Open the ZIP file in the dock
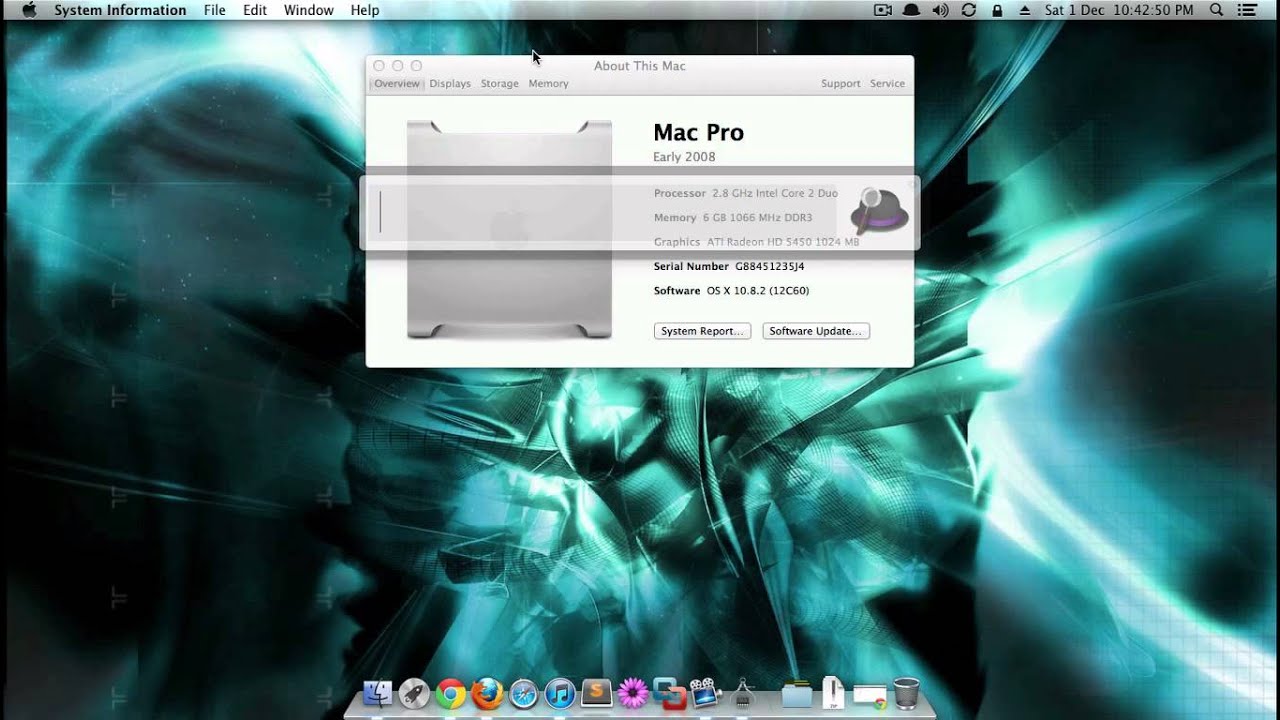 833,692
